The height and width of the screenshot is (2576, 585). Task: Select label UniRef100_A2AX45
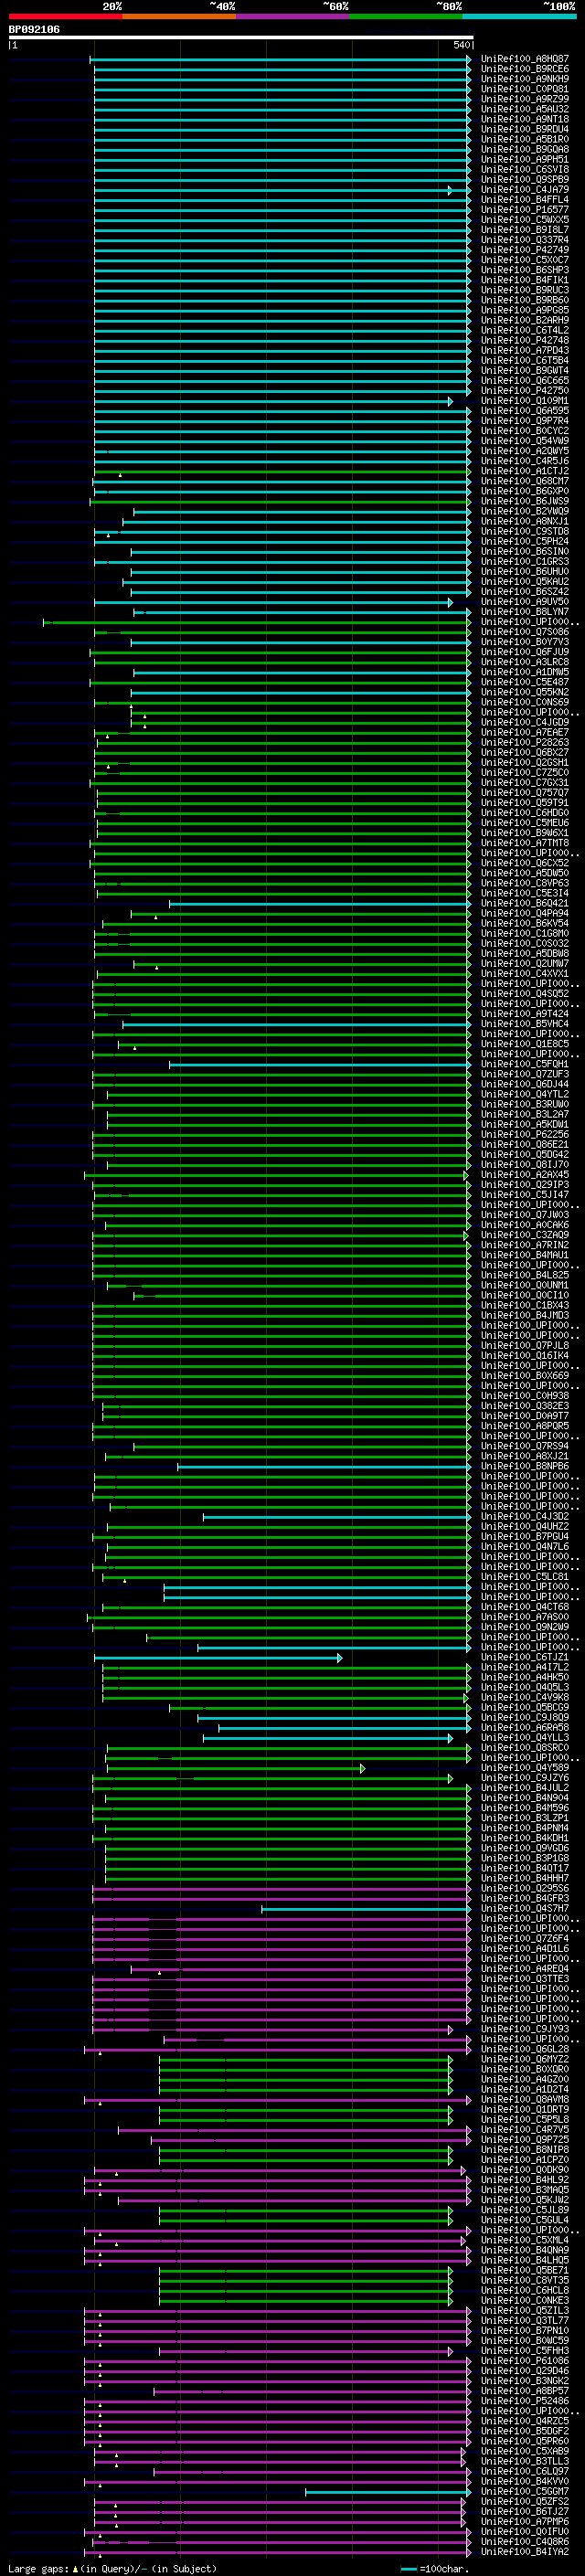tap(525, 1175)
